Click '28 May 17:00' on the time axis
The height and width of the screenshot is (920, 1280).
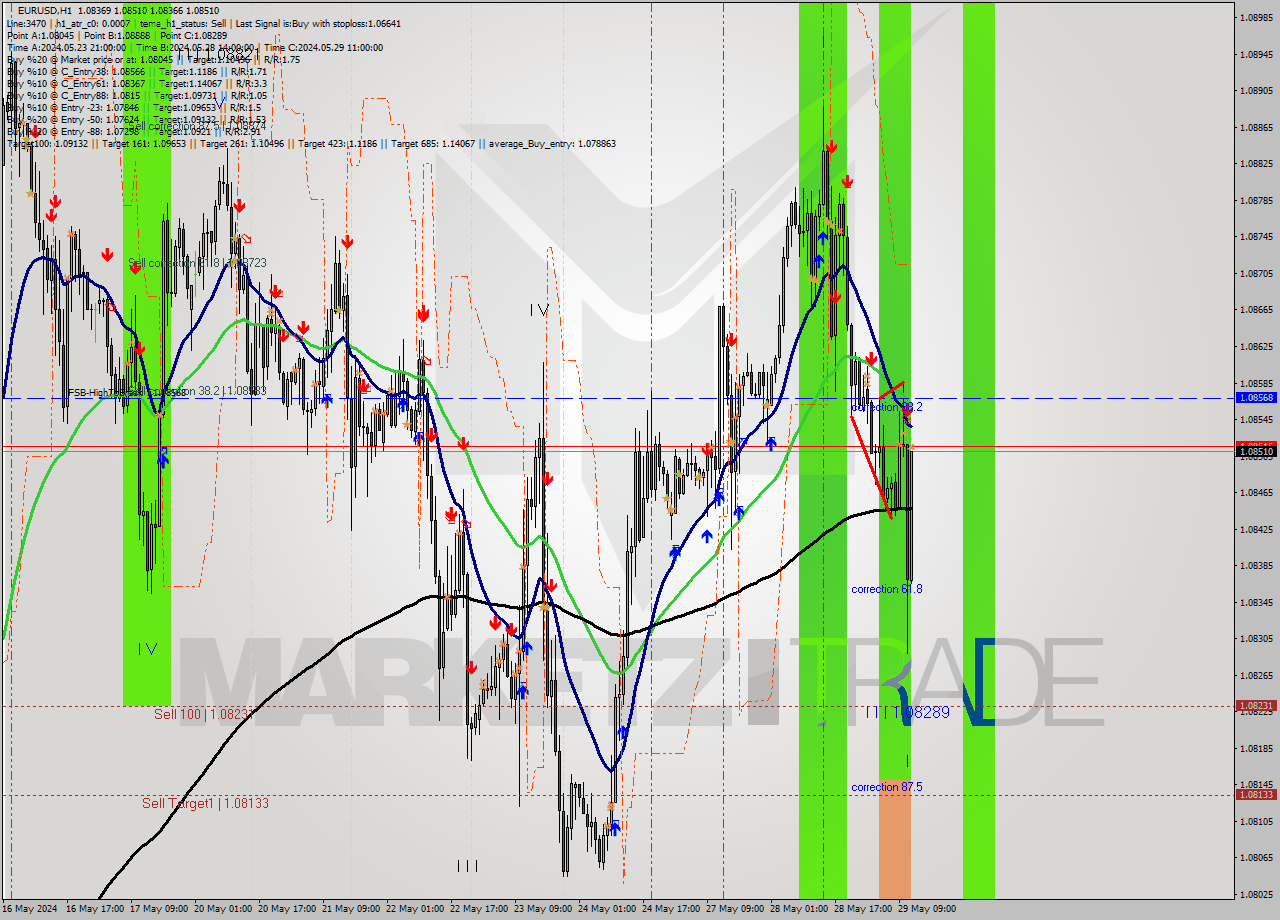coord(863,909)
